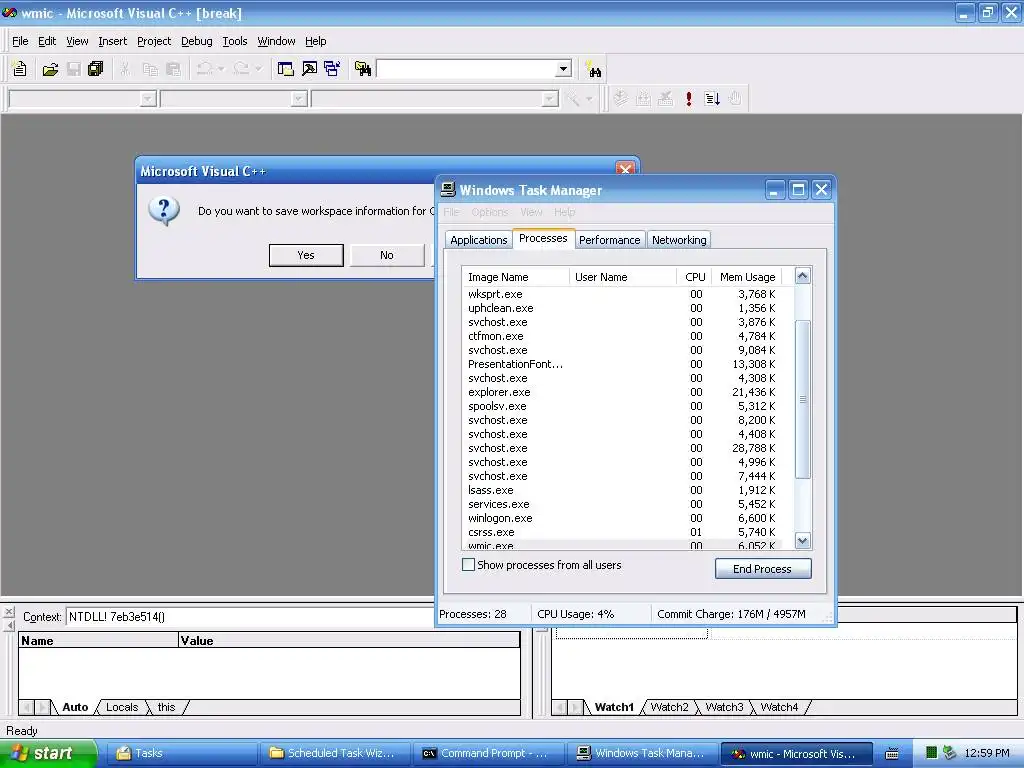1024x768 pixels.
Task: Click the process list scroll down arrow
Action: click(803, 541)
